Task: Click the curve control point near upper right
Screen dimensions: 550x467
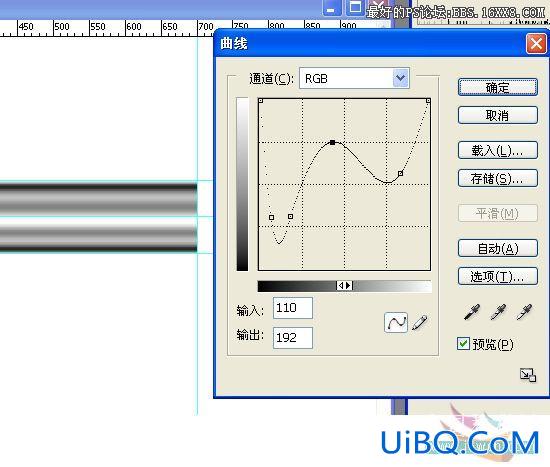Action: tap(400, 173)
